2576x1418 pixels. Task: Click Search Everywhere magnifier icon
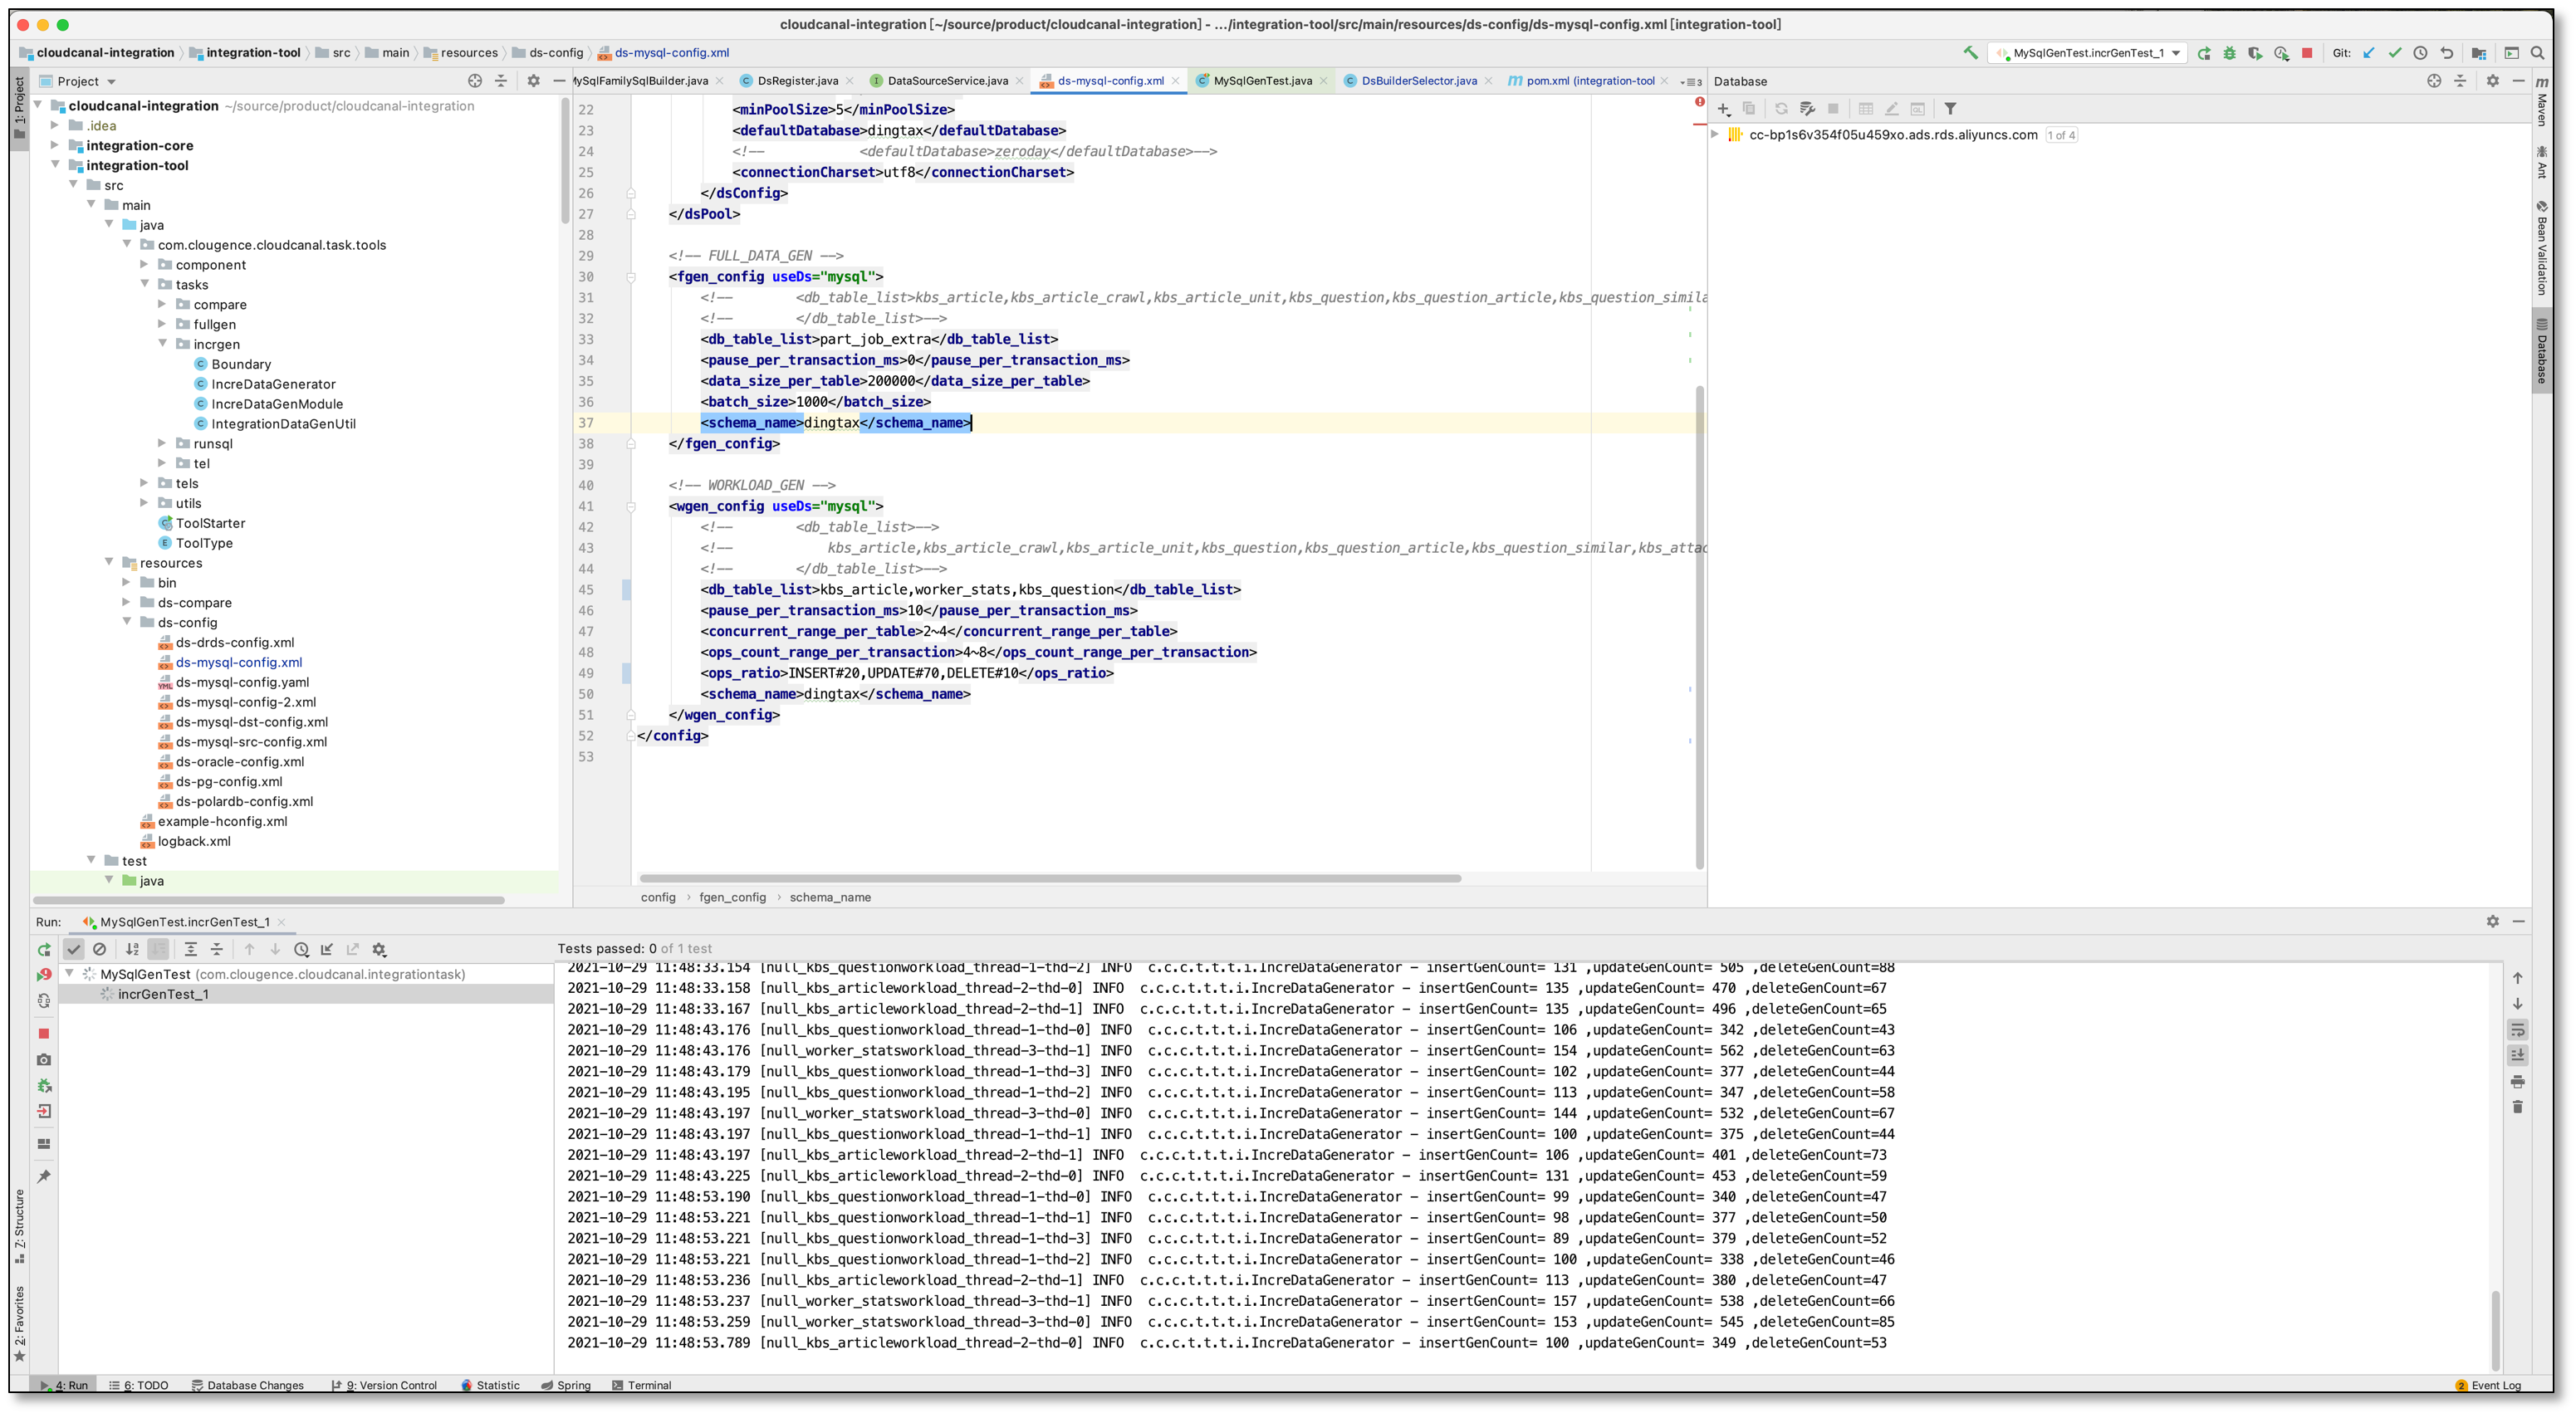(x=2537, y=53)
